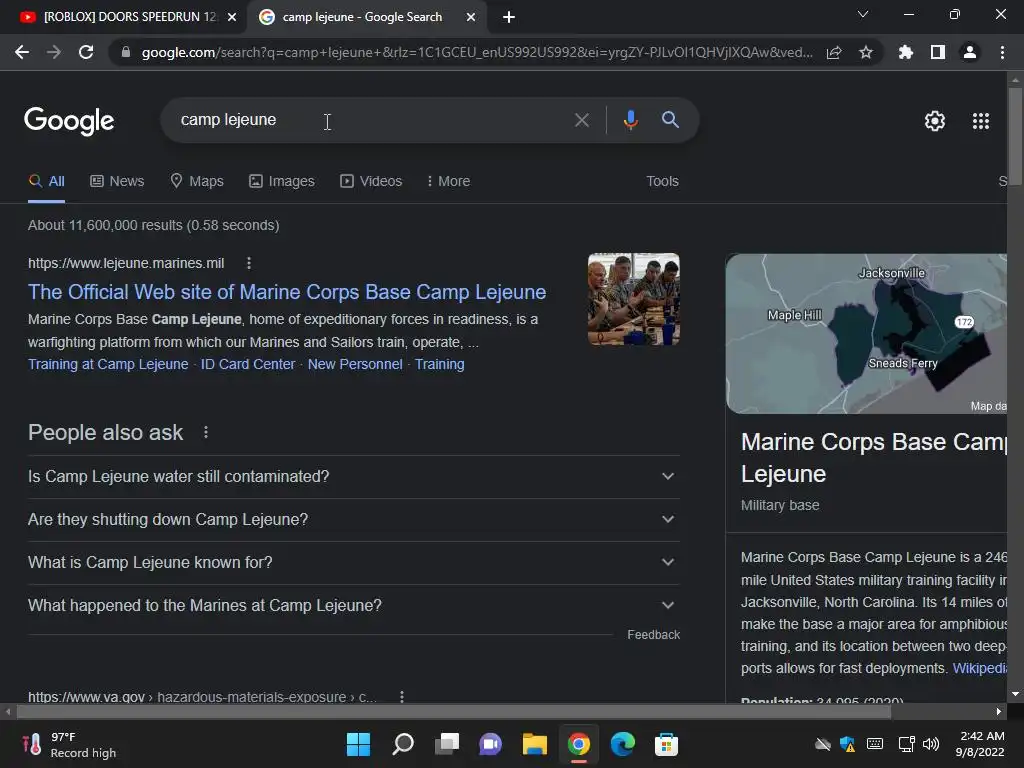This screenshot has height=768, width=1024.
Task: Open the Windows Start menu
Action: pyautogui.click(x=358, y=744)
